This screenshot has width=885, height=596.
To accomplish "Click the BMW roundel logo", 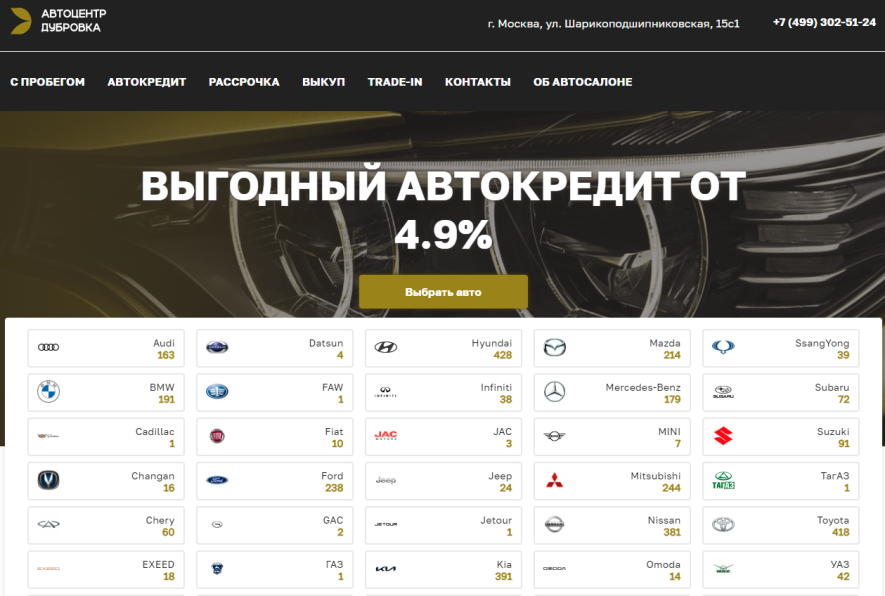I will 48,391.
